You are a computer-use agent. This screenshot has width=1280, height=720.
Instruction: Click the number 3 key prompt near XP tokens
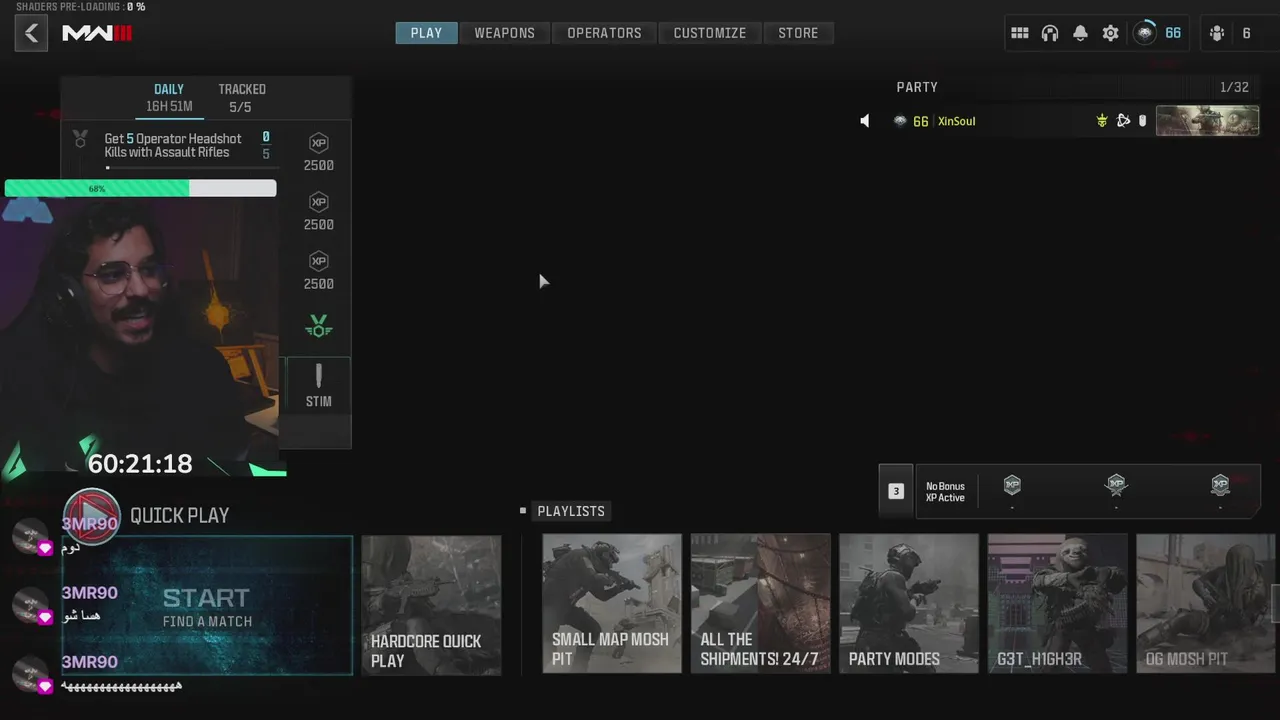coord(896,491)
